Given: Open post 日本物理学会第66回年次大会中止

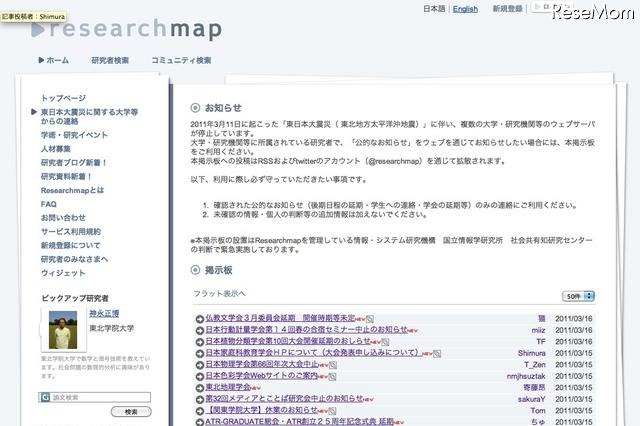Looking at the screenshot, I should coord(262,364).
